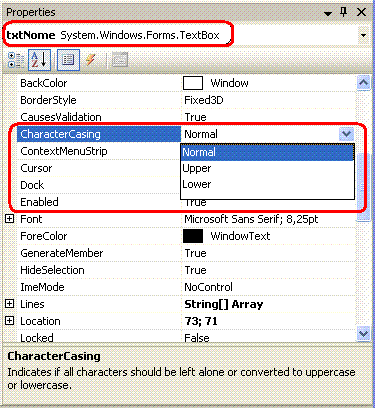The width and height of the screenshot is (375, 408).
Task: Select the ContextMenuStrip property name
Action: 64,151
